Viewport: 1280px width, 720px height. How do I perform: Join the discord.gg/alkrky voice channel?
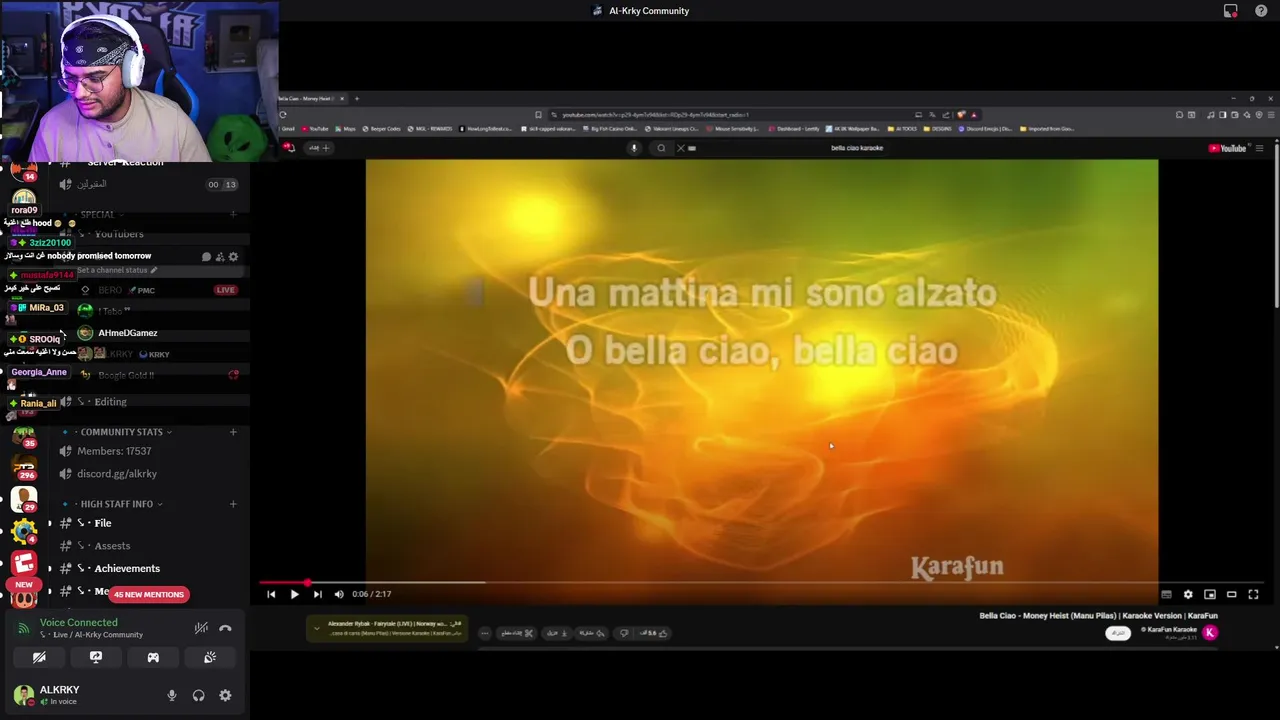click(x=148, y=474)
